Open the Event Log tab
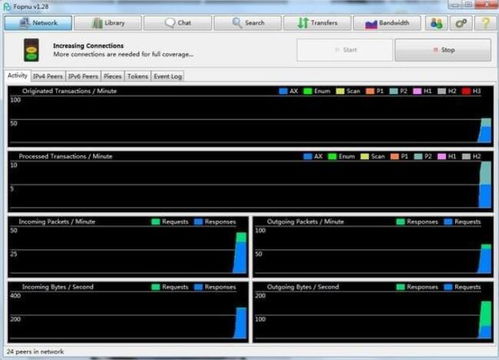This screenshot has height=360, width=499. [168, 76]
